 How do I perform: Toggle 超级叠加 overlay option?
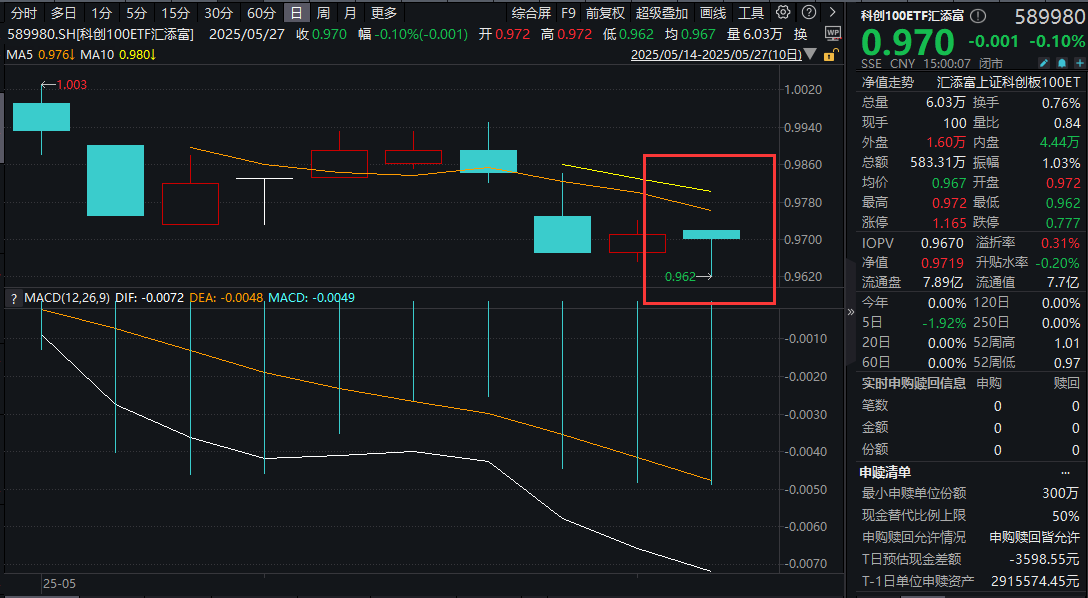(x=662, y=13)
